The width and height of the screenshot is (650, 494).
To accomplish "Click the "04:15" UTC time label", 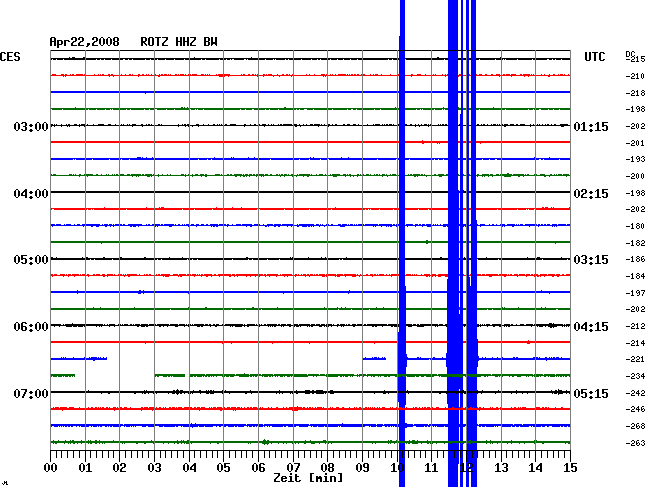I will point(591,327).
